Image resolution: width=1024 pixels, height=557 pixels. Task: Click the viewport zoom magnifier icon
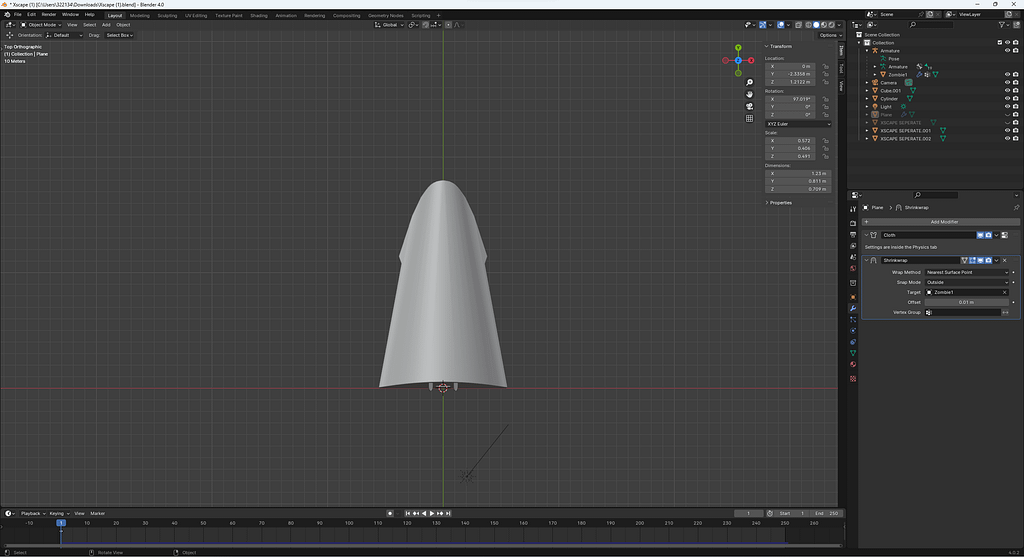point(749,83)
